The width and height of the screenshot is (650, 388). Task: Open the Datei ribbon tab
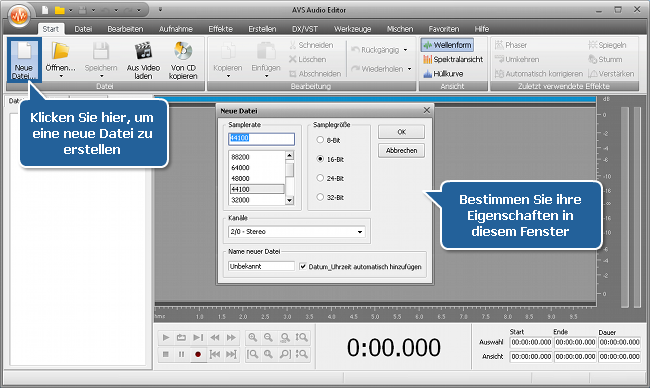click(83, 29)
